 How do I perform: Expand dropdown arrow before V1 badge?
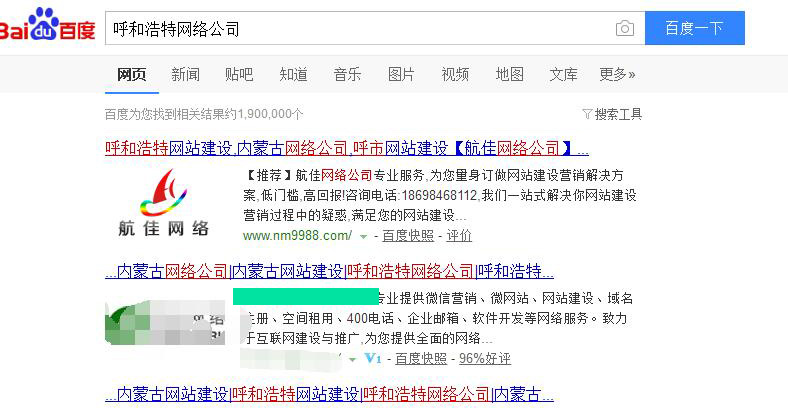point(352,358)
